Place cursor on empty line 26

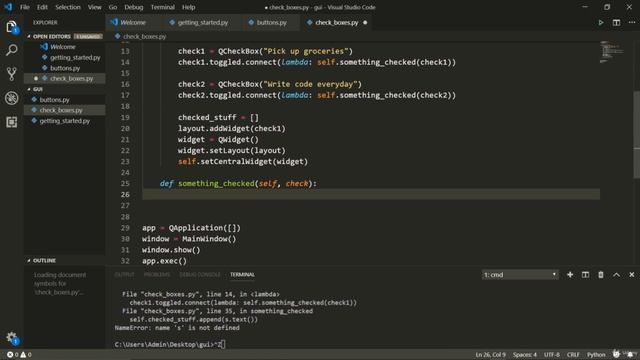pos(371,194)
